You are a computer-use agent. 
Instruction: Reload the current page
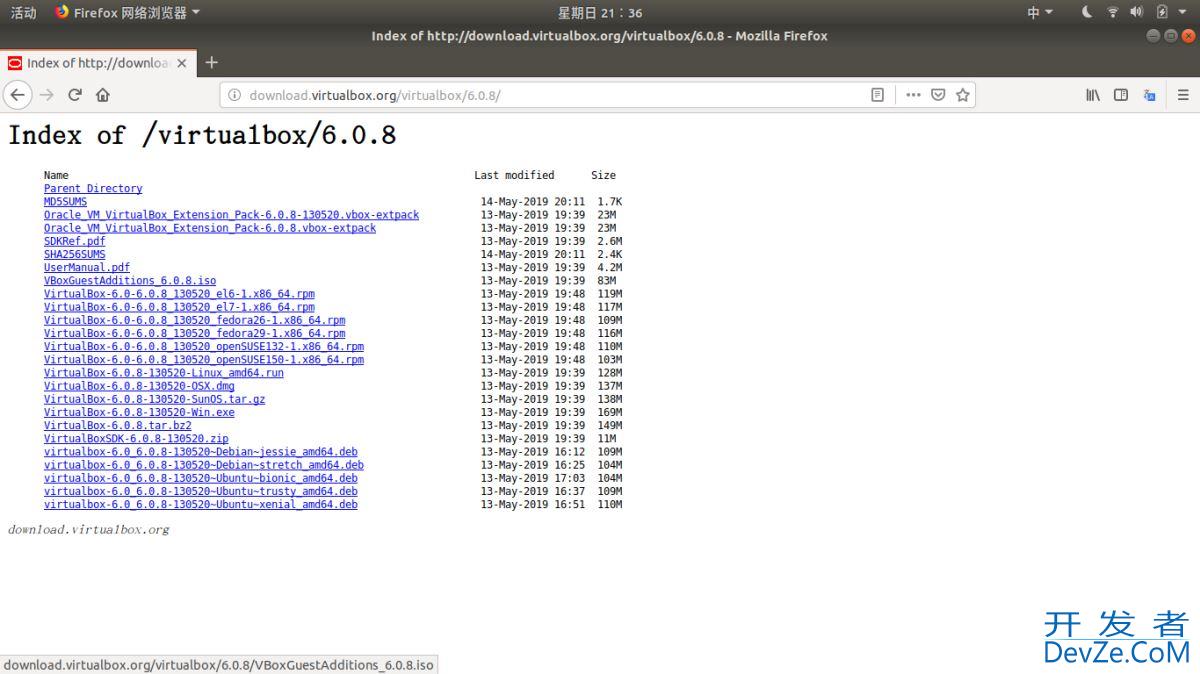(x=74, y=95)
